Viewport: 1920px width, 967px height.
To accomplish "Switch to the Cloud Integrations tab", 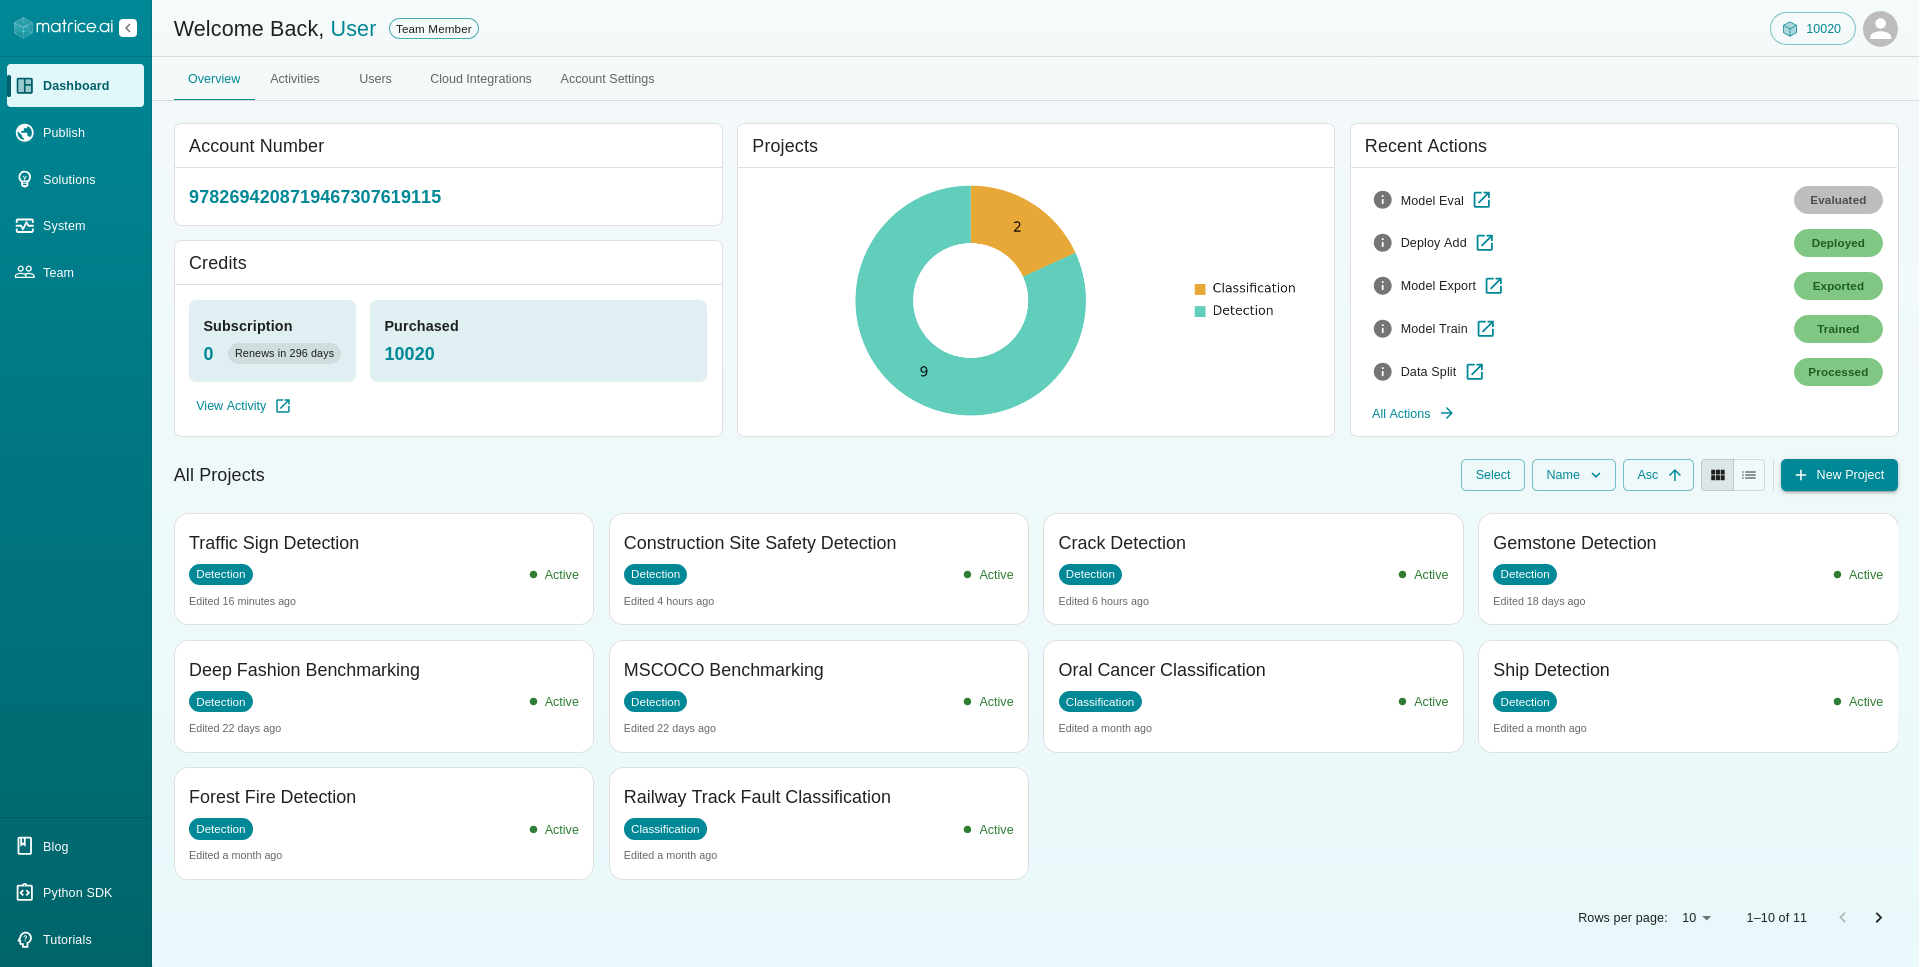I will pyautogui.click(x=480, y=79).
